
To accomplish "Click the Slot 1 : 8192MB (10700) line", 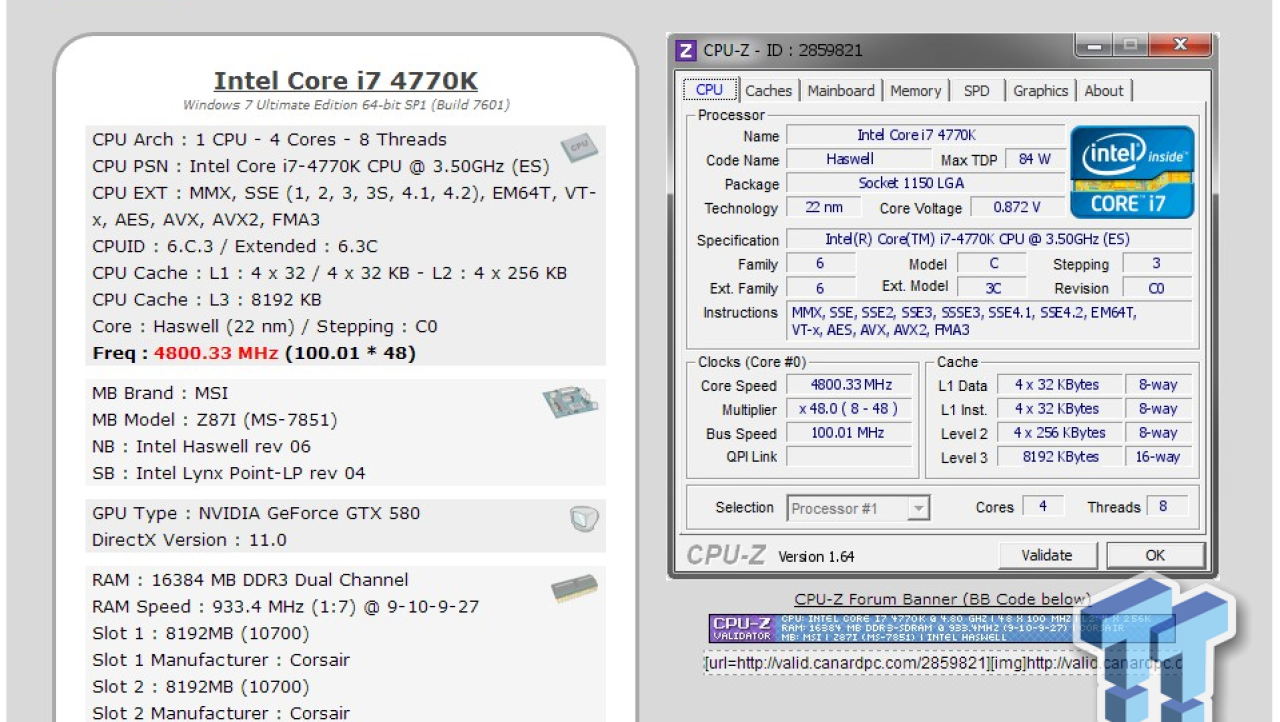I will point(201,634).
